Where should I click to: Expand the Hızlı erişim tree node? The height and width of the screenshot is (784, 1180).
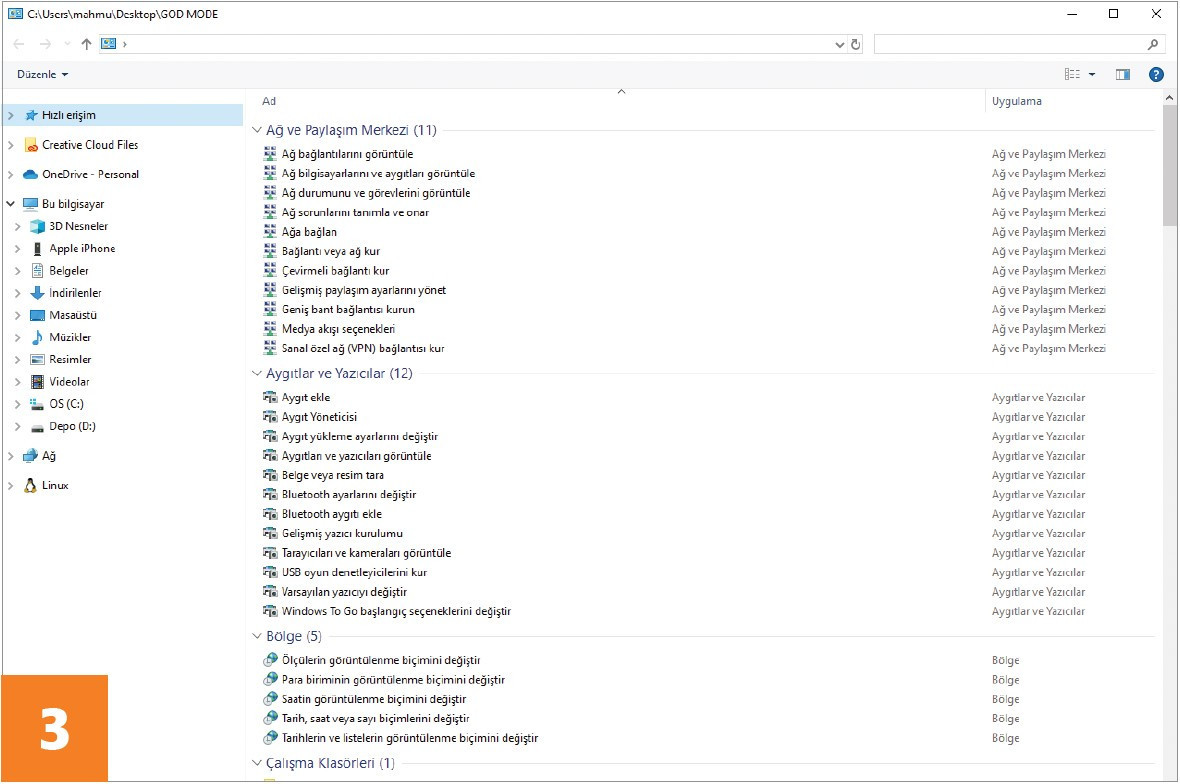(x=11, y=115)
